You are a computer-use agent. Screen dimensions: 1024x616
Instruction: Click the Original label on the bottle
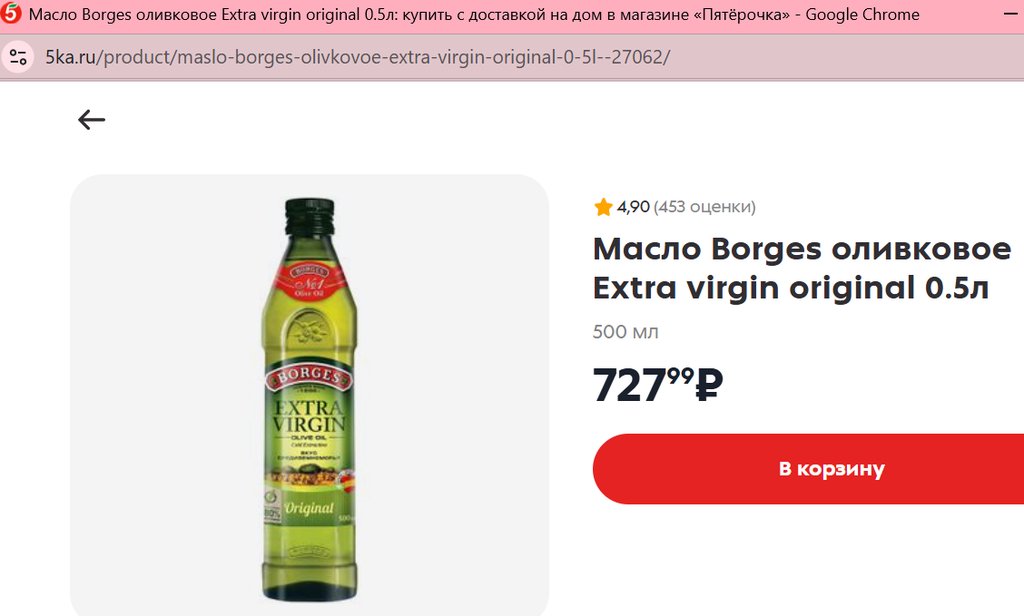308,508
